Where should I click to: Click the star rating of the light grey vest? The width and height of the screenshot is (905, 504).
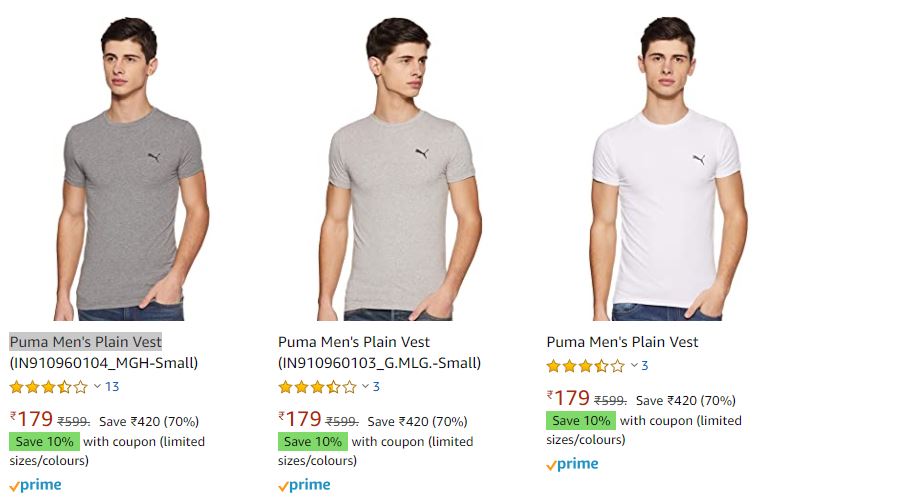click(x=317, y=387)
